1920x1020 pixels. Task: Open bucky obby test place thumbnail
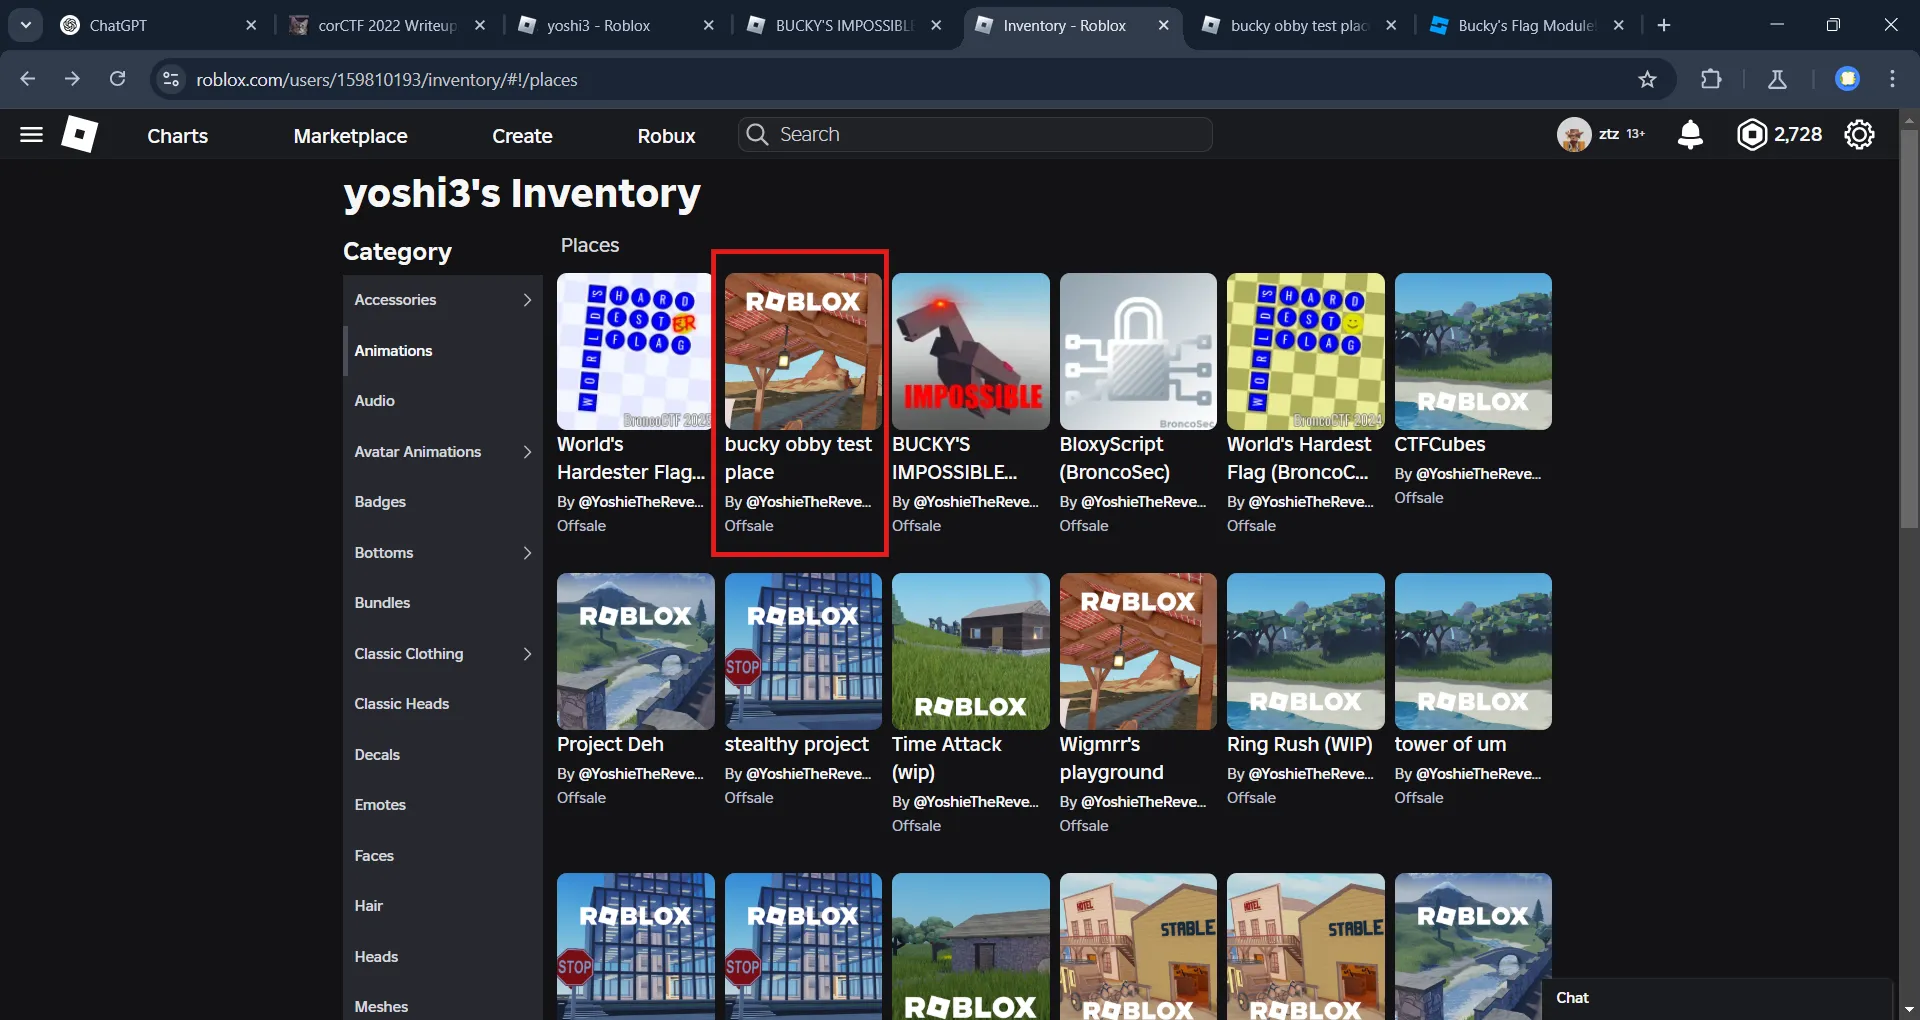803,352
